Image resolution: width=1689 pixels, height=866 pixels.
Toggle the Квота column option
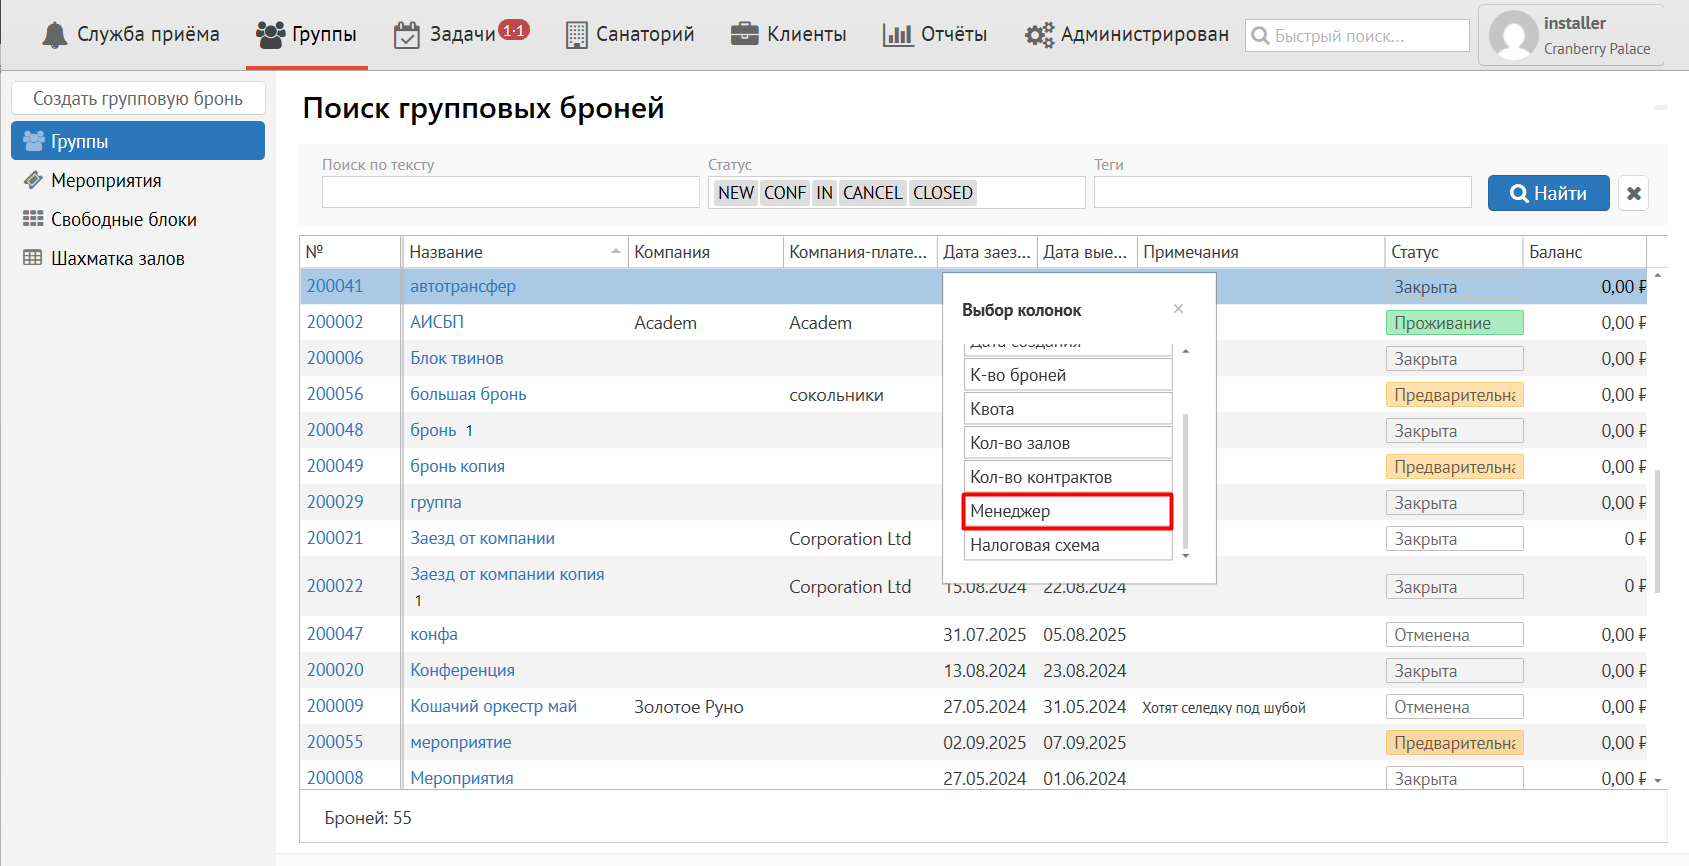pyautogui.click(x=1066, y=409)
